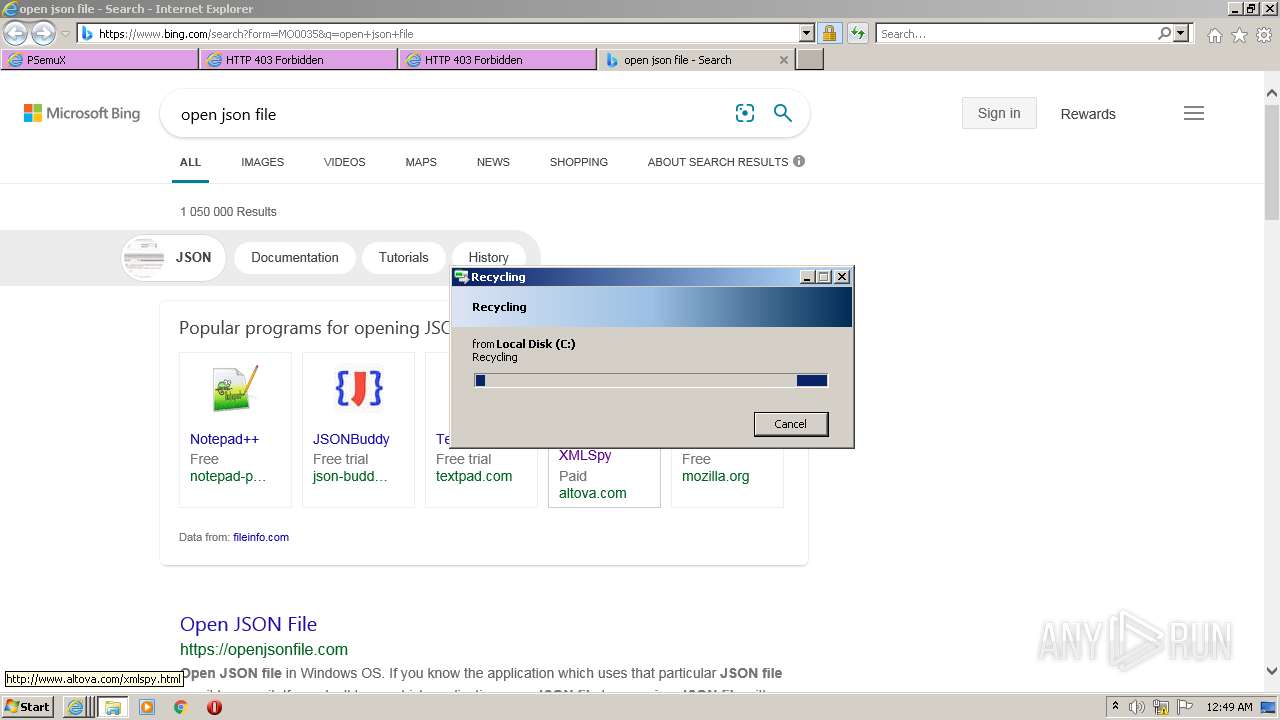The image size is (1280, 720).
Task: Click the taskbar clock showing 12:49 AM
Action: [x=1229, y=707]
